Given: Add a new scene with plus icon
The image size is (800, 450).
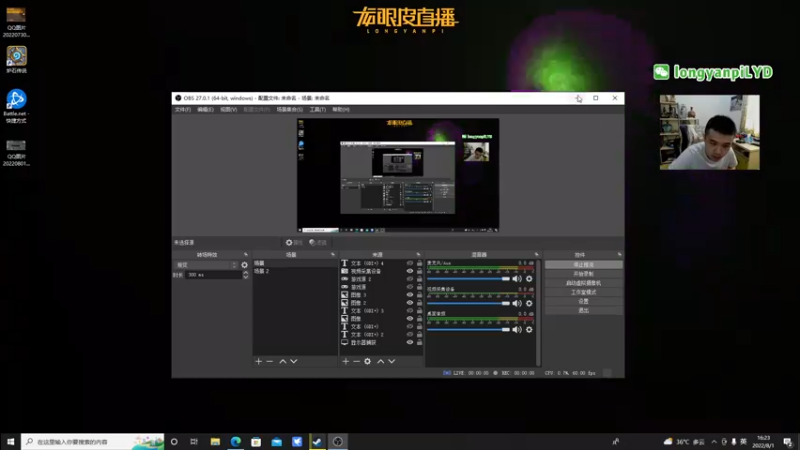Looking at the screenshot, I should point(259,361).
